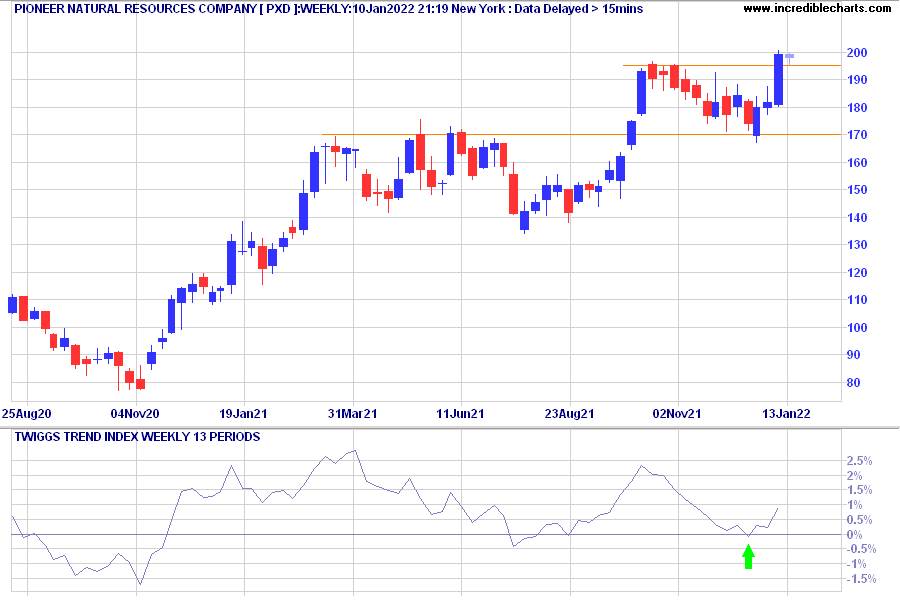The height and width of the screenshot is (600, 900).
Task: Click the price axis label 160
Action: (x=857, y=162)
